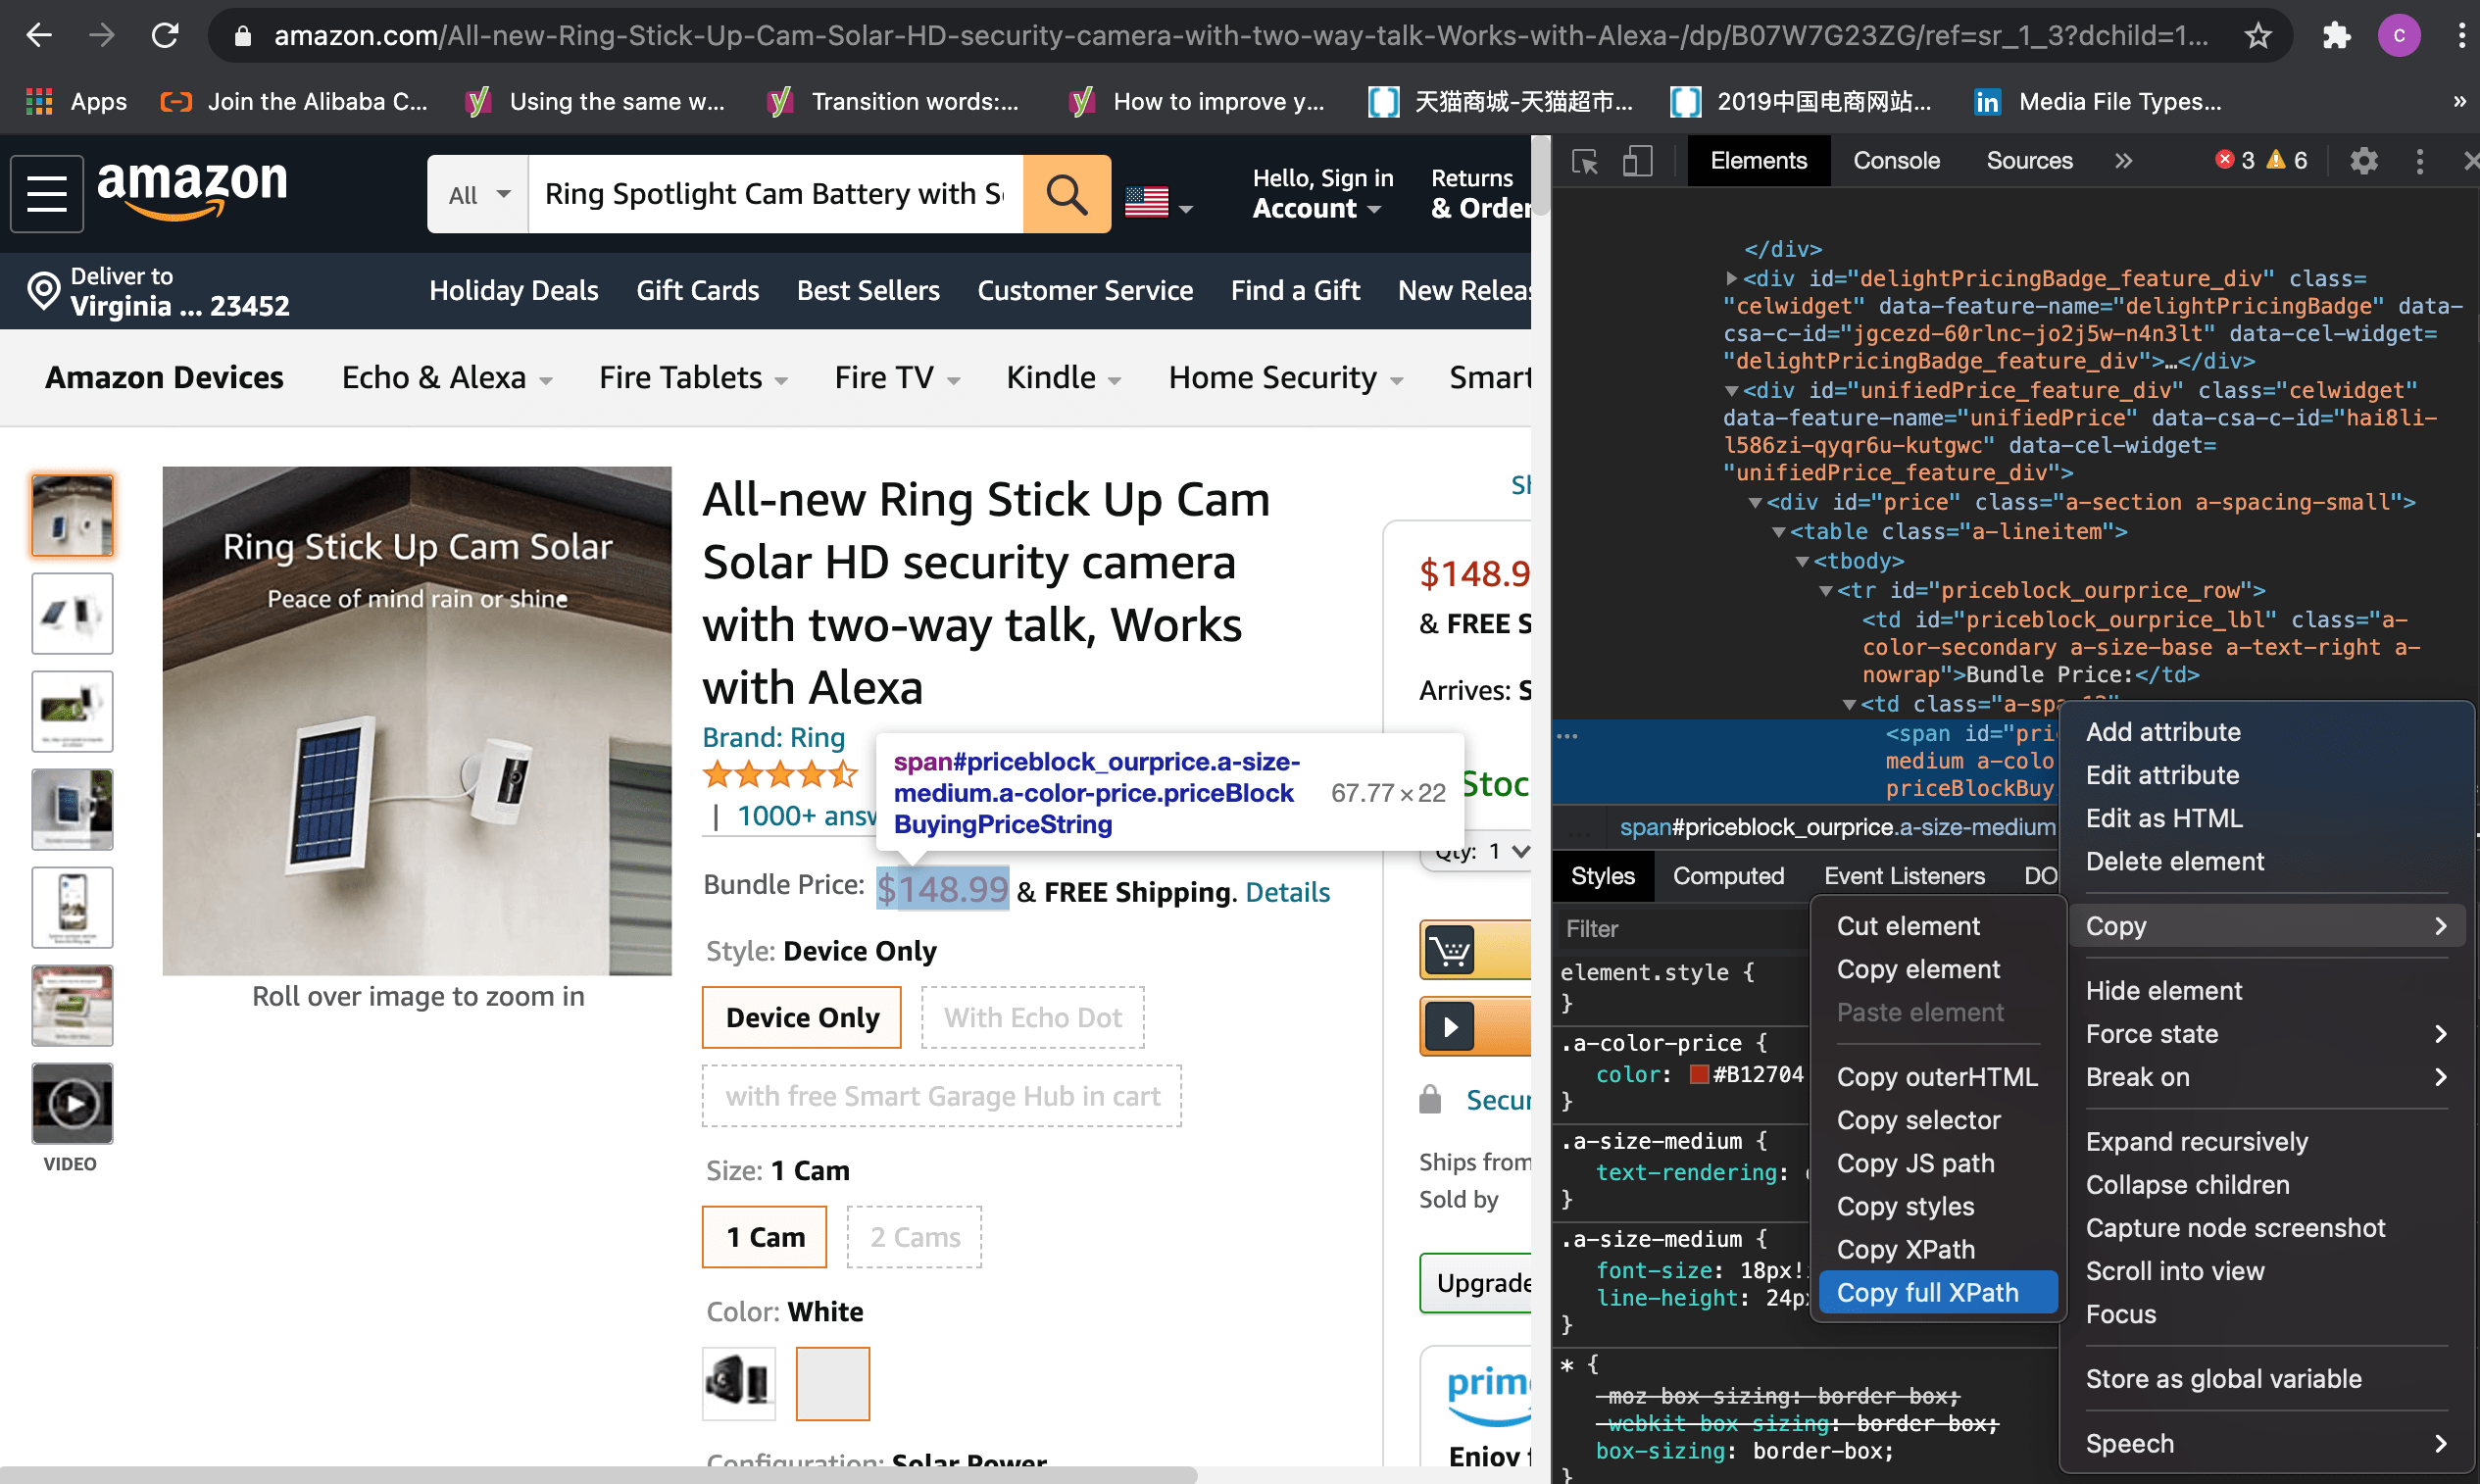Play the product video thumbnail
Screen dimensions: 2480x1484
[72, 1104]
